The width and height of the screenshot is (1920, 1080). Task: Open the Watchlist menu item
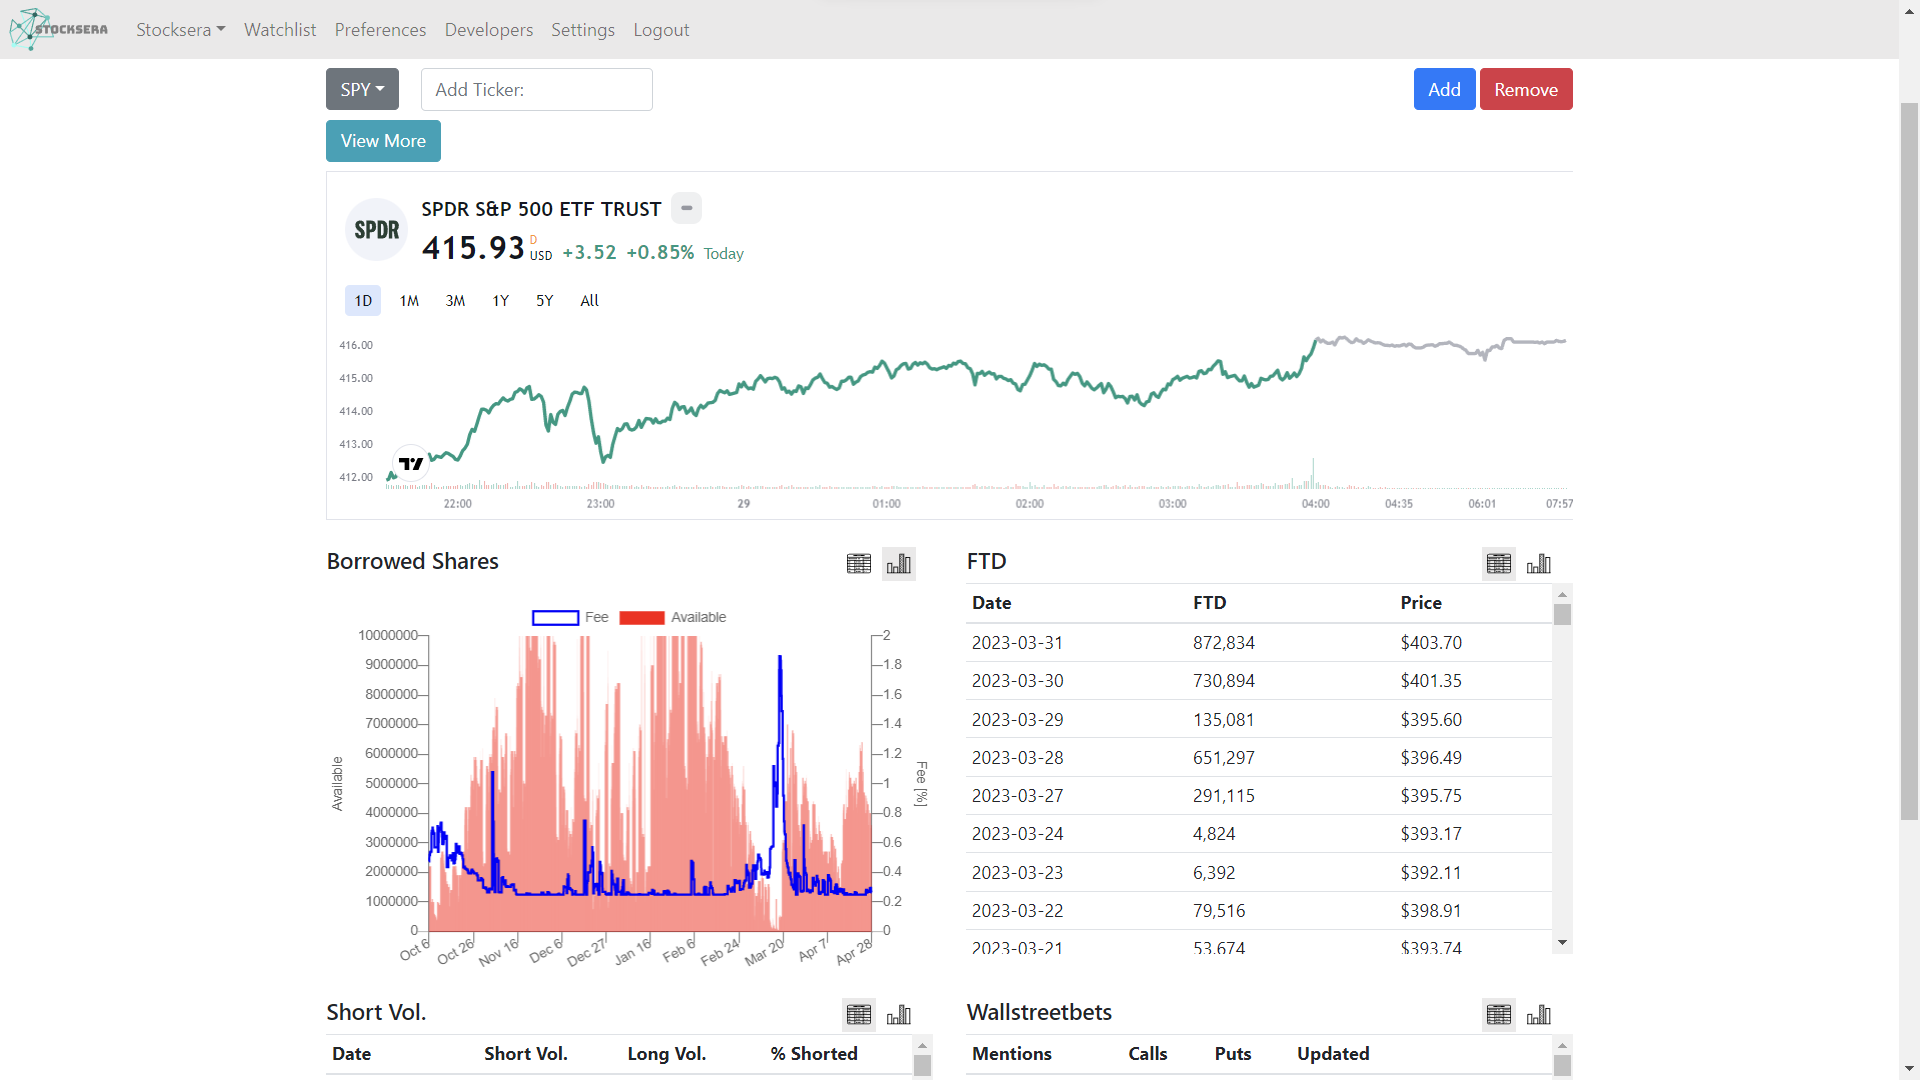pyautogui.click(x=280, y=30)
